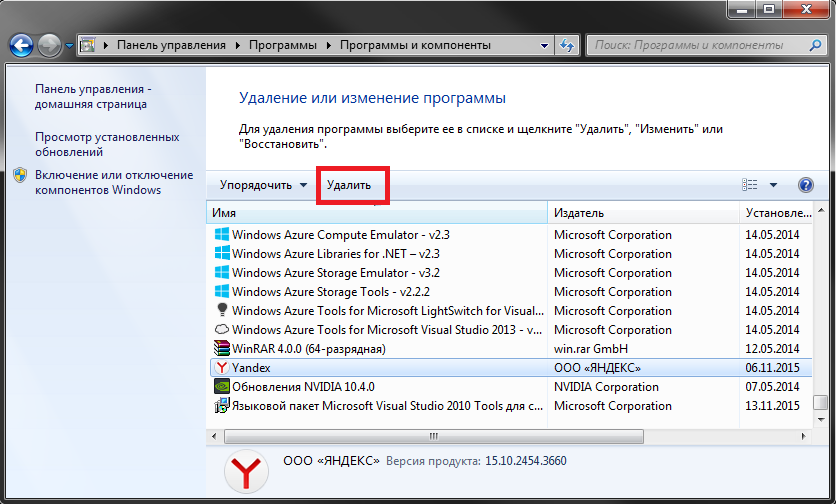Click the greyed Forward arrow button
Image resolution: width=836 pixels, height=504 pixels.
point(50,45)
